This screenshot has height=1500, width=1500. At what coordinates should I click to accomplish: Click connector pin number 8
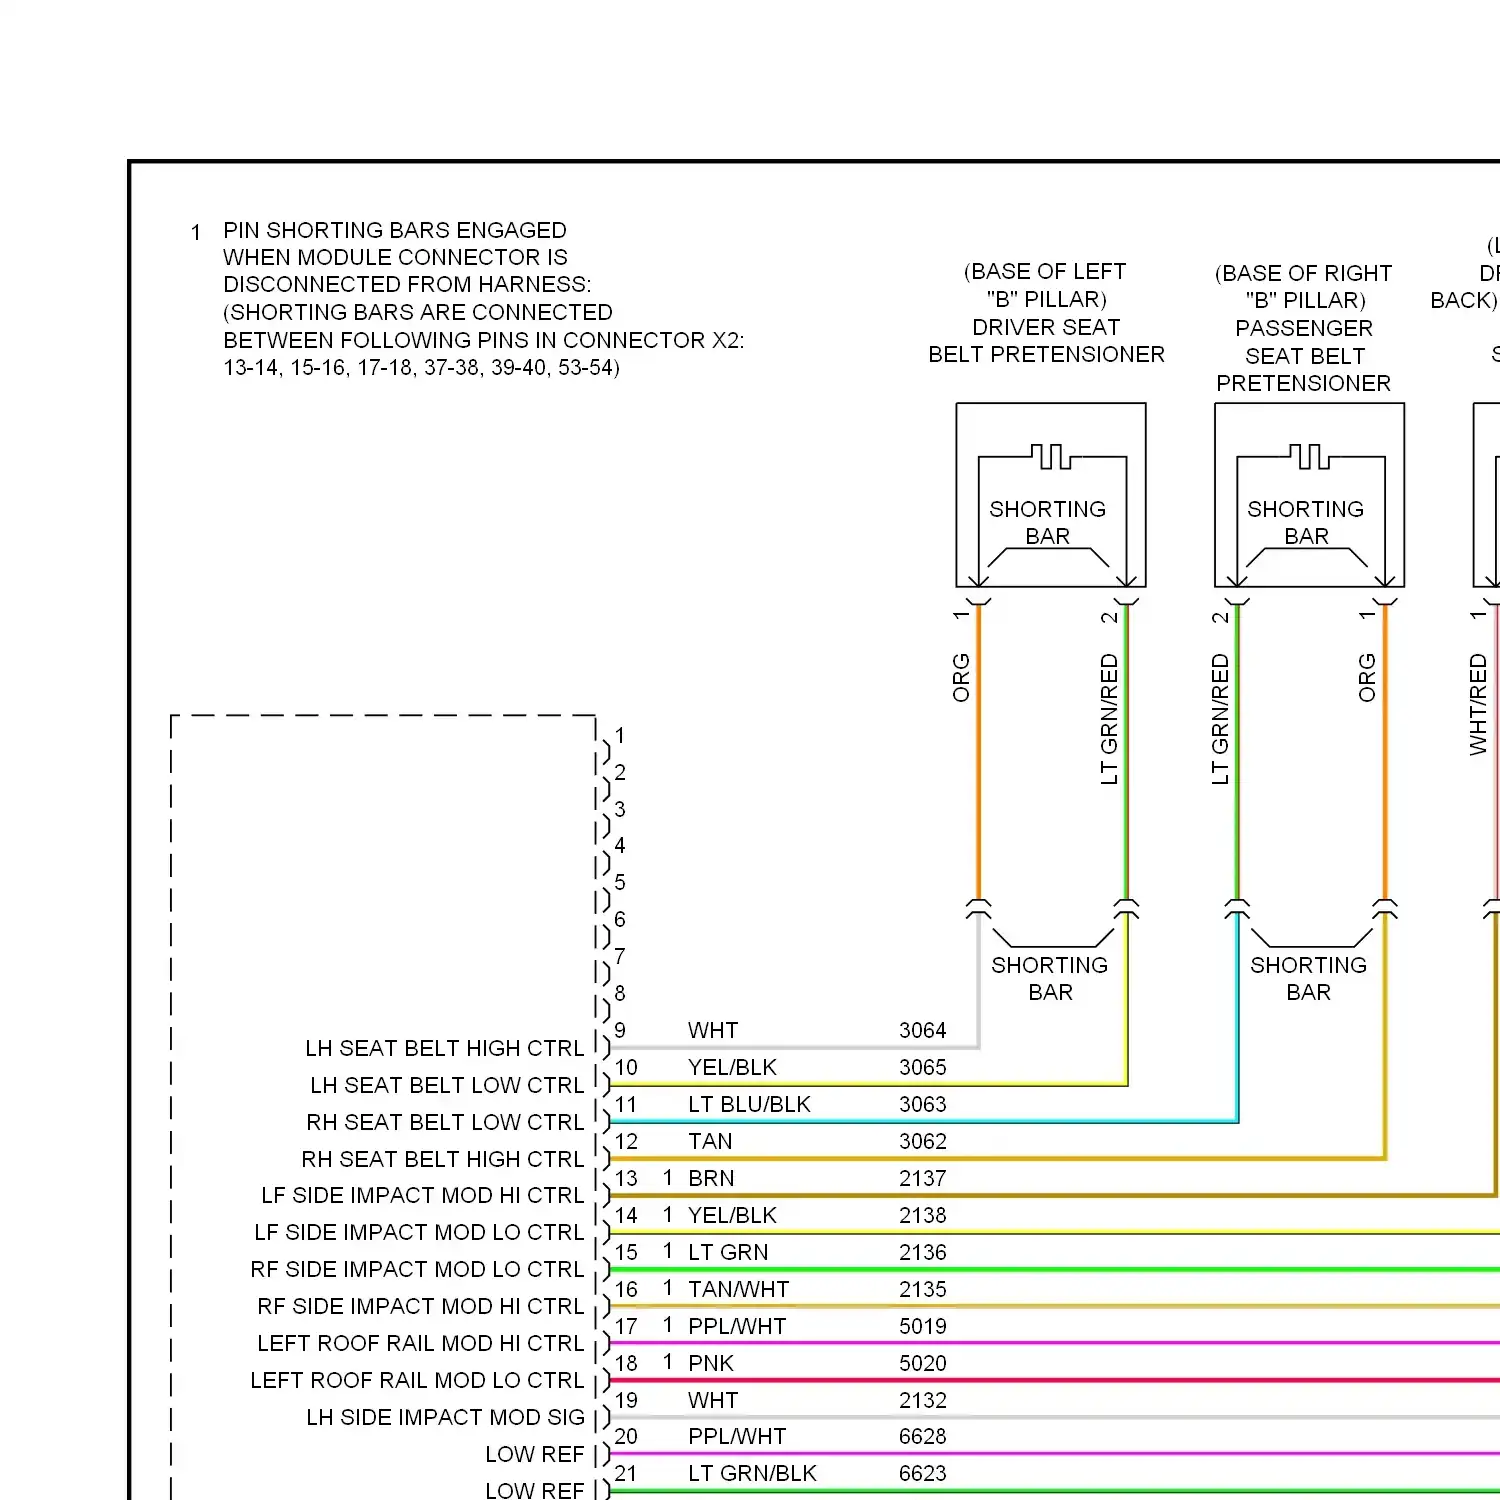[x=620, y=993]
